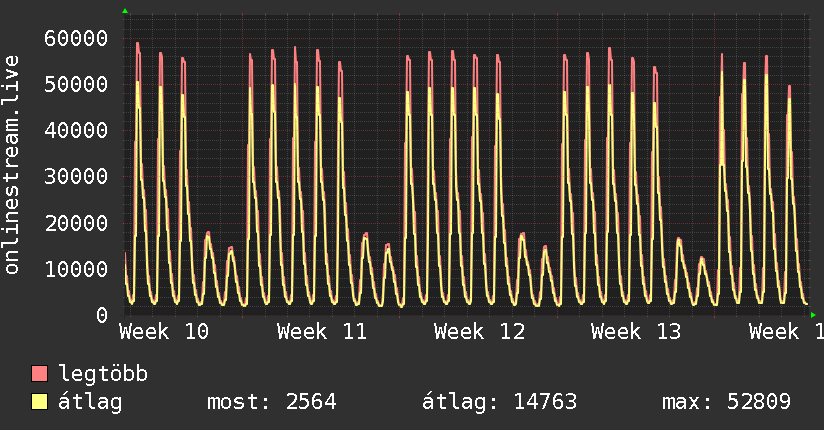The width and height of the screenshot is (824, 430).
Task: Click the green arrow at the x-axis end
Action: 813,315
